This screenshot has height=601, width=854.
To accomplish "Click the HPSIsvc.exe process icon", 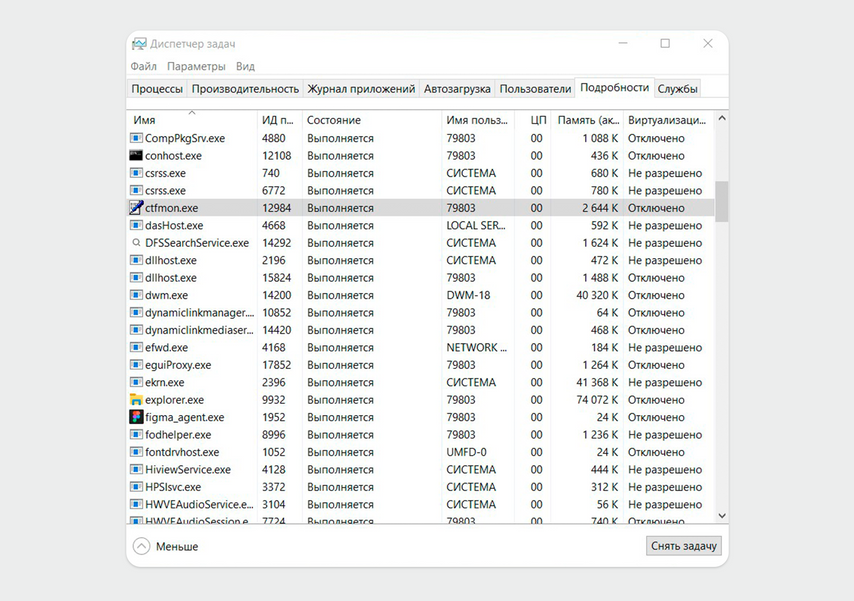I will [136, 487].
